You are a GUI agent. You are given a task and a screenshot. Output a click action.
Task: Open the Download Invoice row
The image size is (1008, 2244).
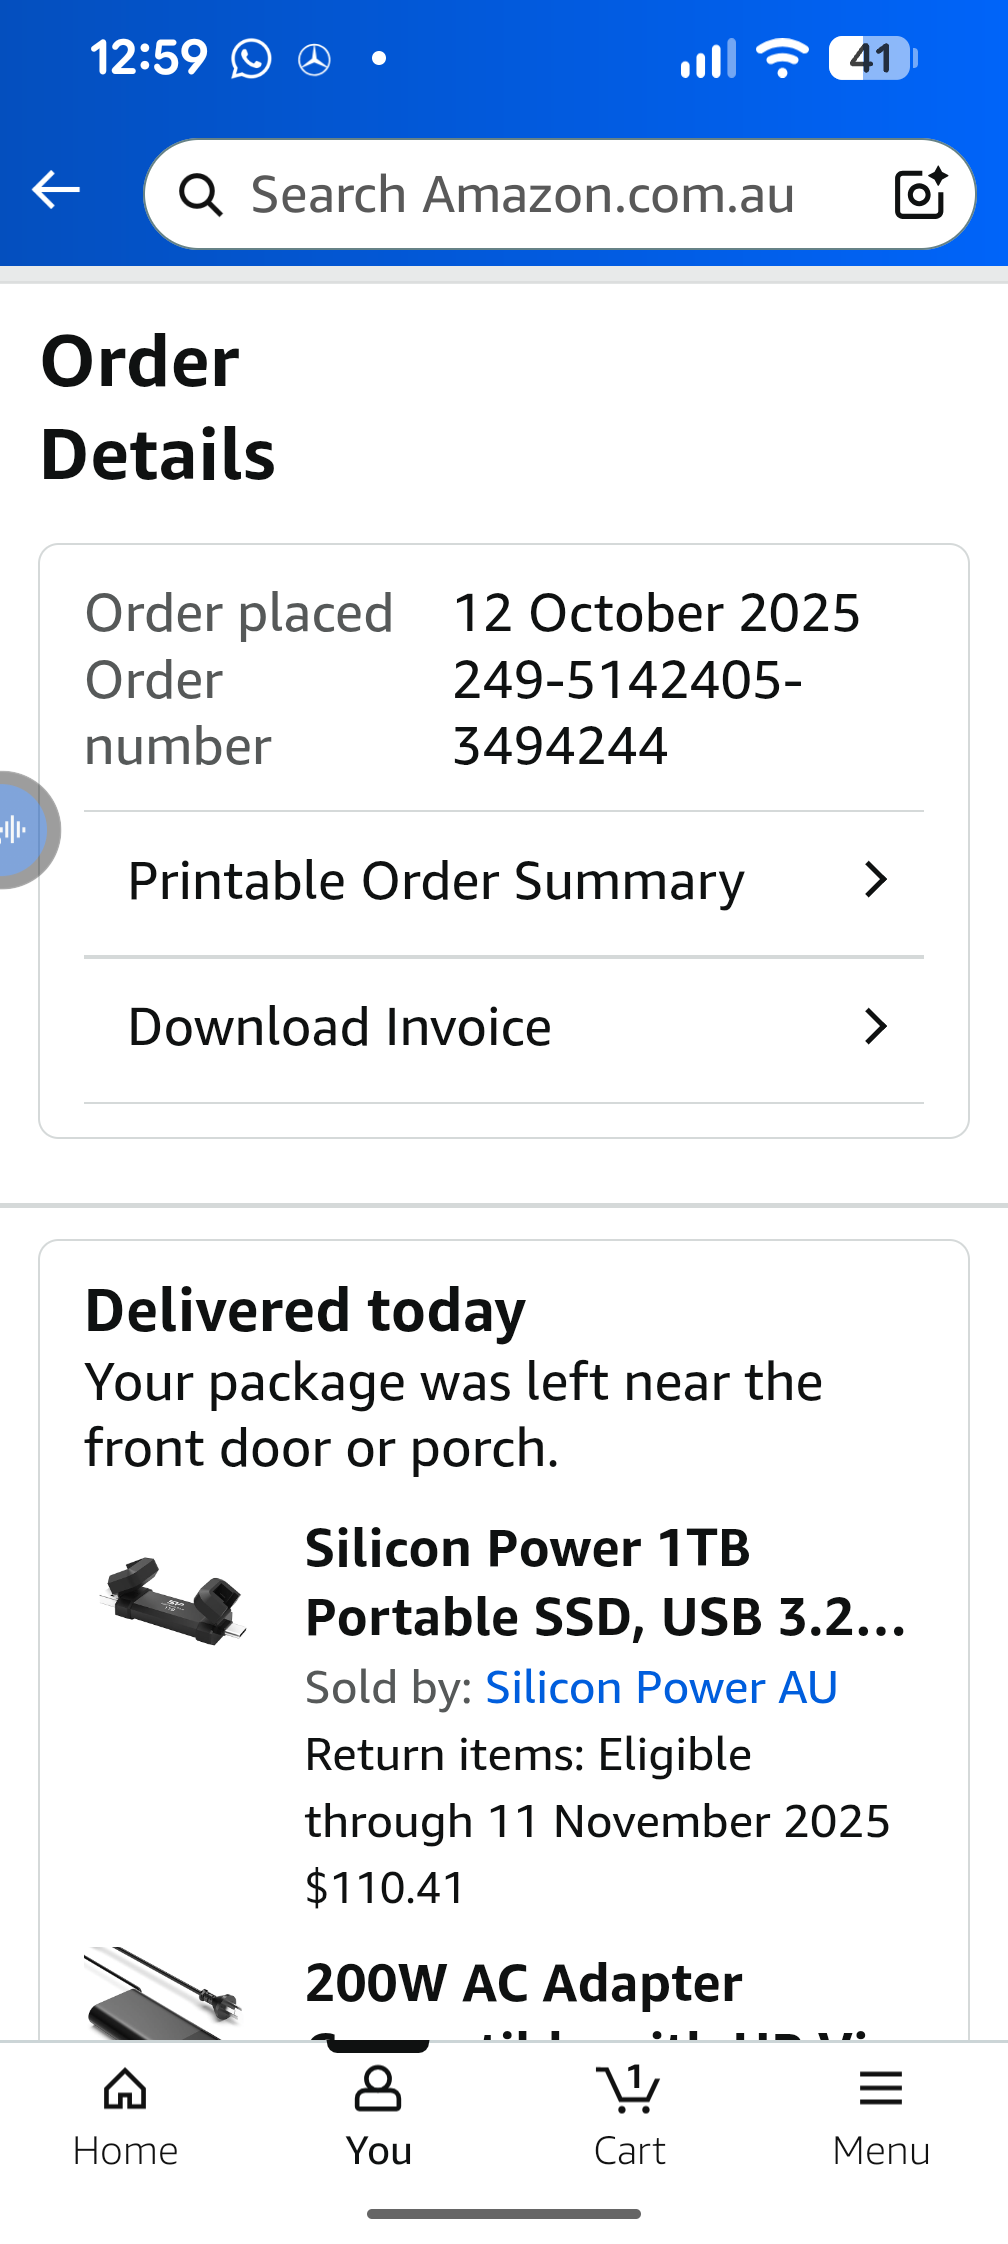340,1028
